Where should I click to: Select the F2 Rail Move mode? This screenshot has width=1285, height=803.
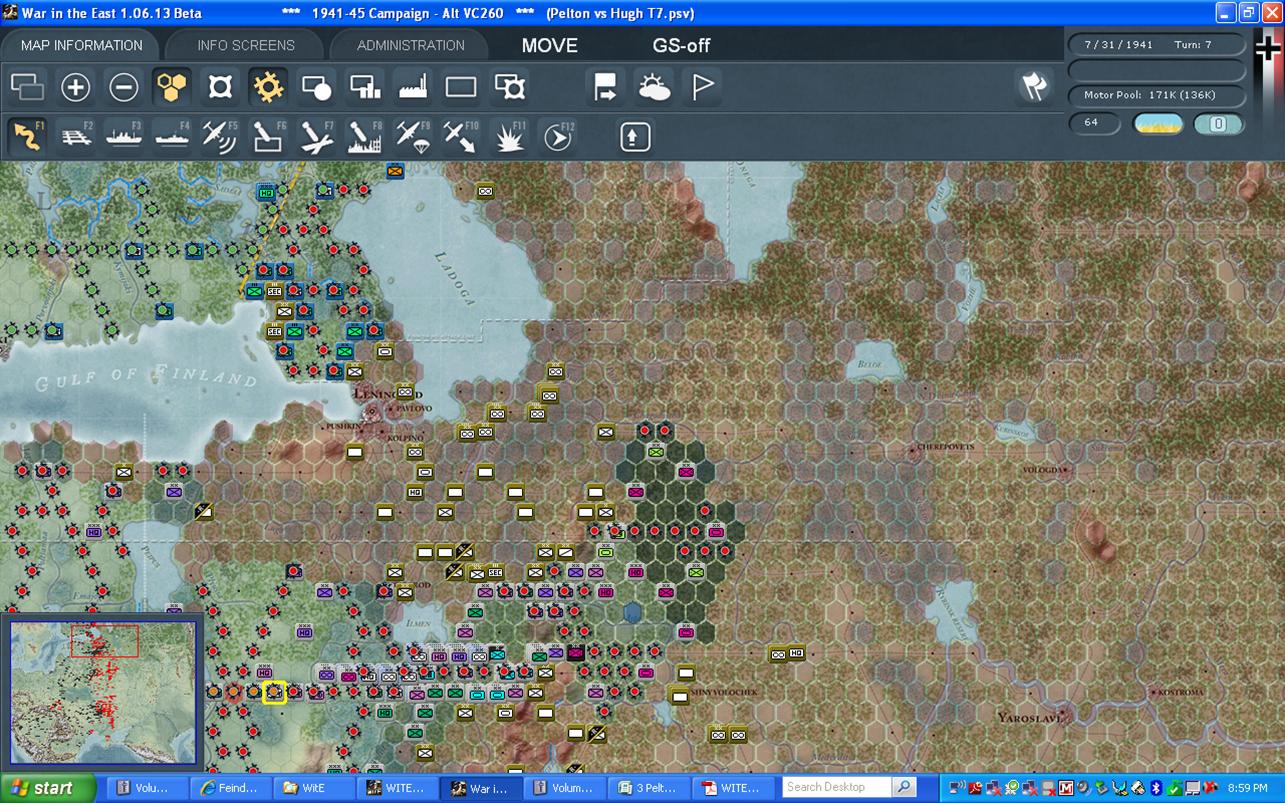point(76,136)
